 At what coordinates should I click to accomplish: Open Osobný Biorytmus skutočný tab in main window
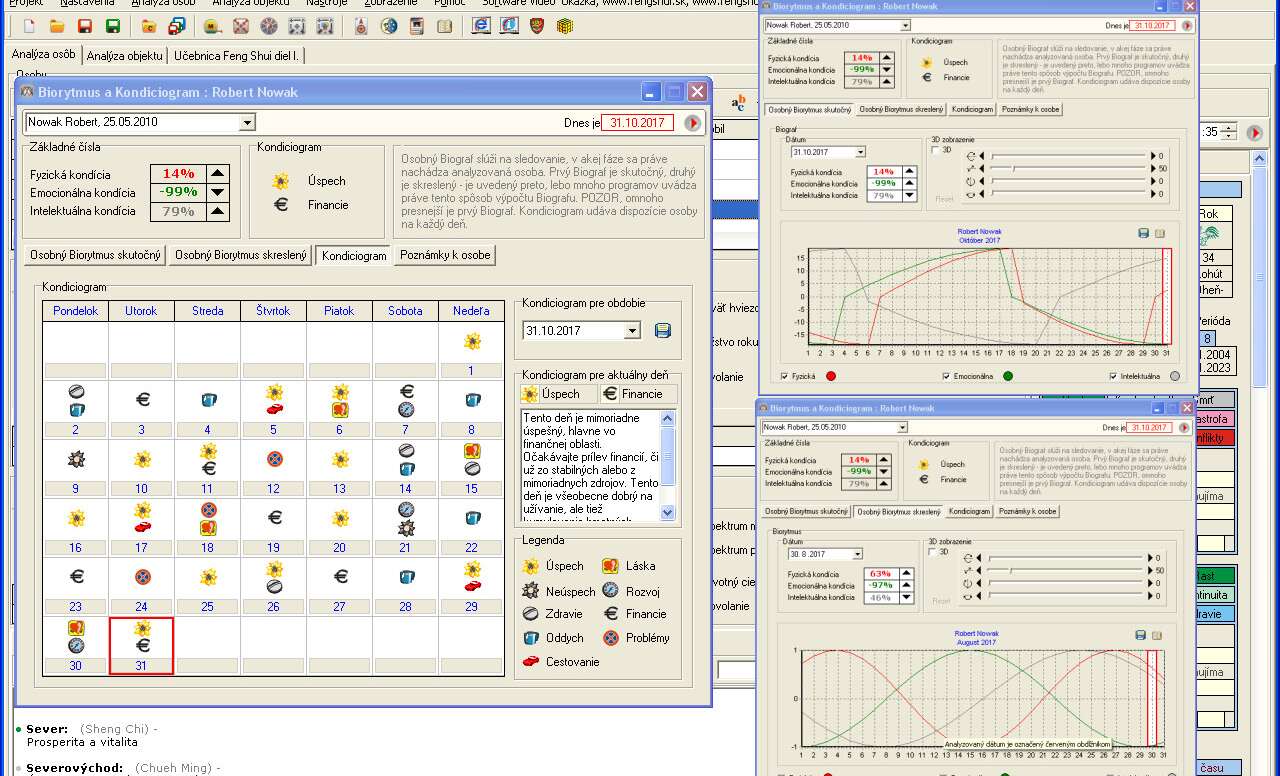(95, 255)
